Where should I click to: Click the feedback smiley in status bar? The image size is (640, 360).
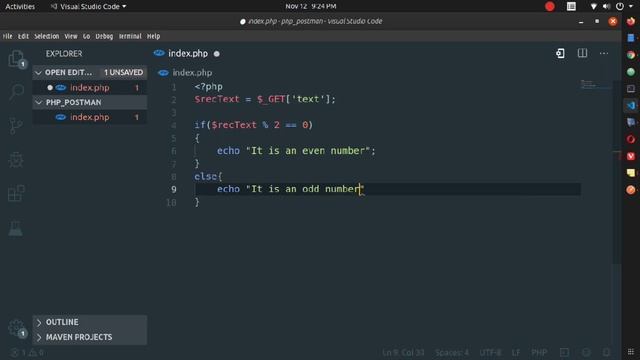tap(586, 352)
